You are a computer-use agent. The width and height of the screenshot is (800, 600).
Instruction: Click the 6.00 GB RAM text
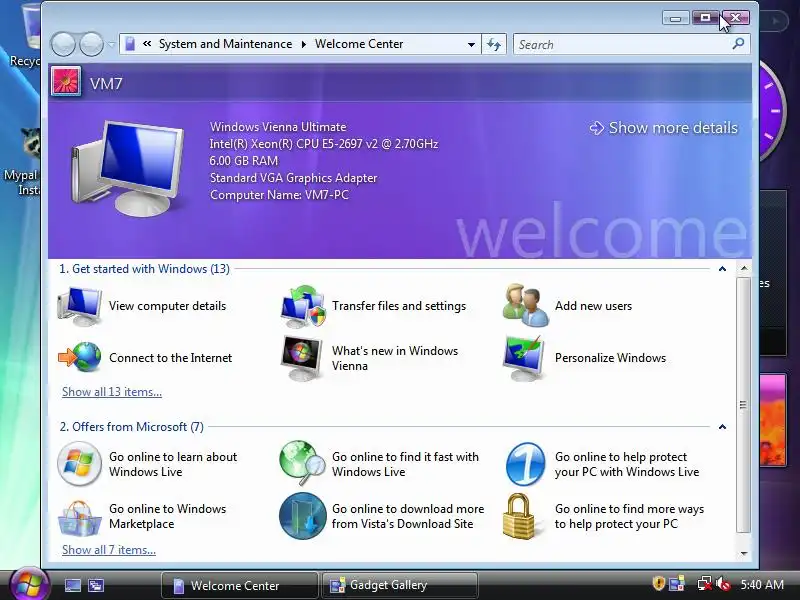click(x=244, y=161)
